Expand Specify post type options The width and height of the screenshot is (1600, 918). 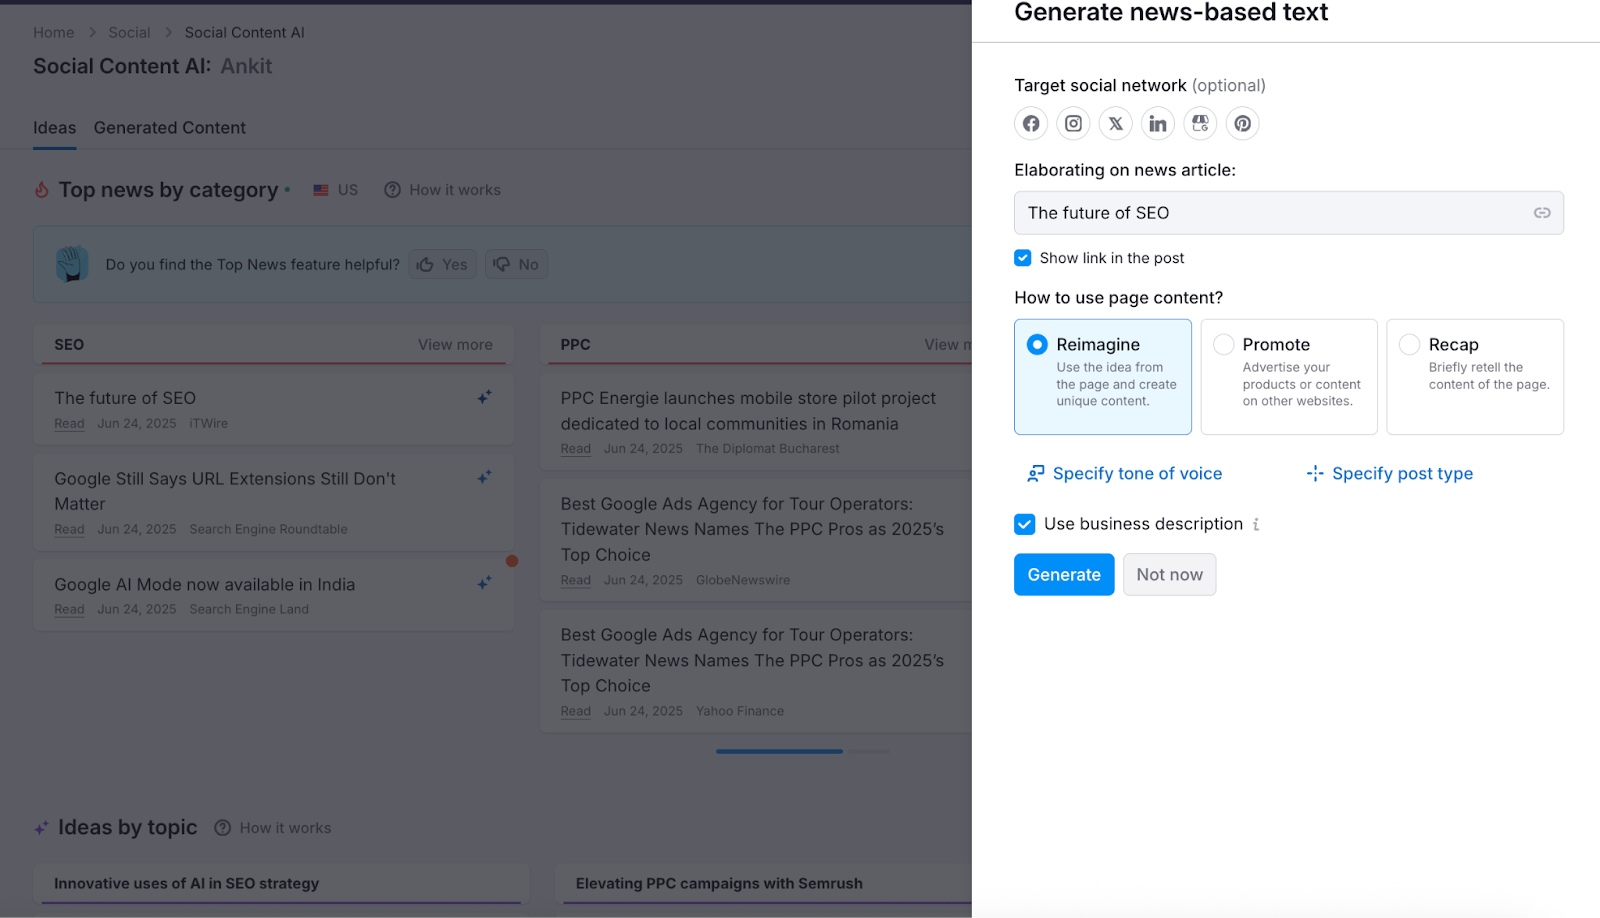pyautogui.click(x=1390, y=474)
